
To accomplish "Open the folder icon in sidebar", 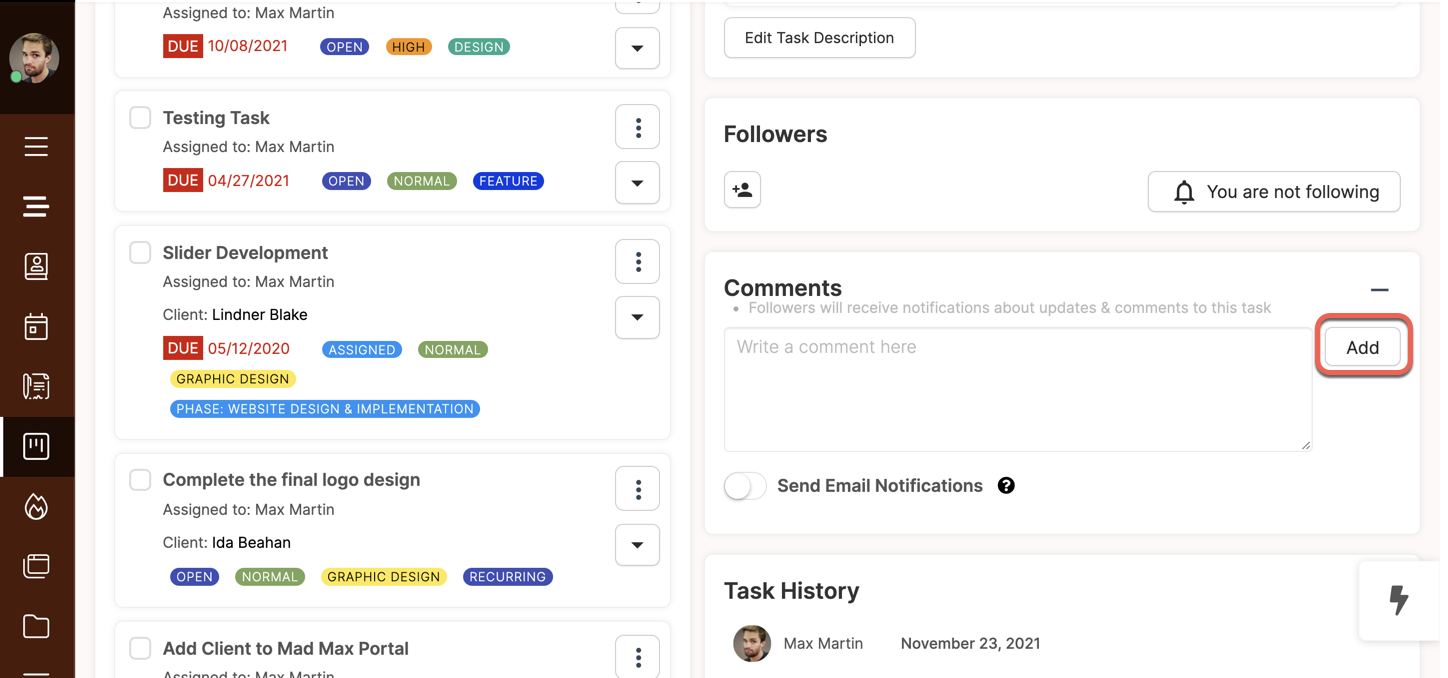I will [36, 626].
